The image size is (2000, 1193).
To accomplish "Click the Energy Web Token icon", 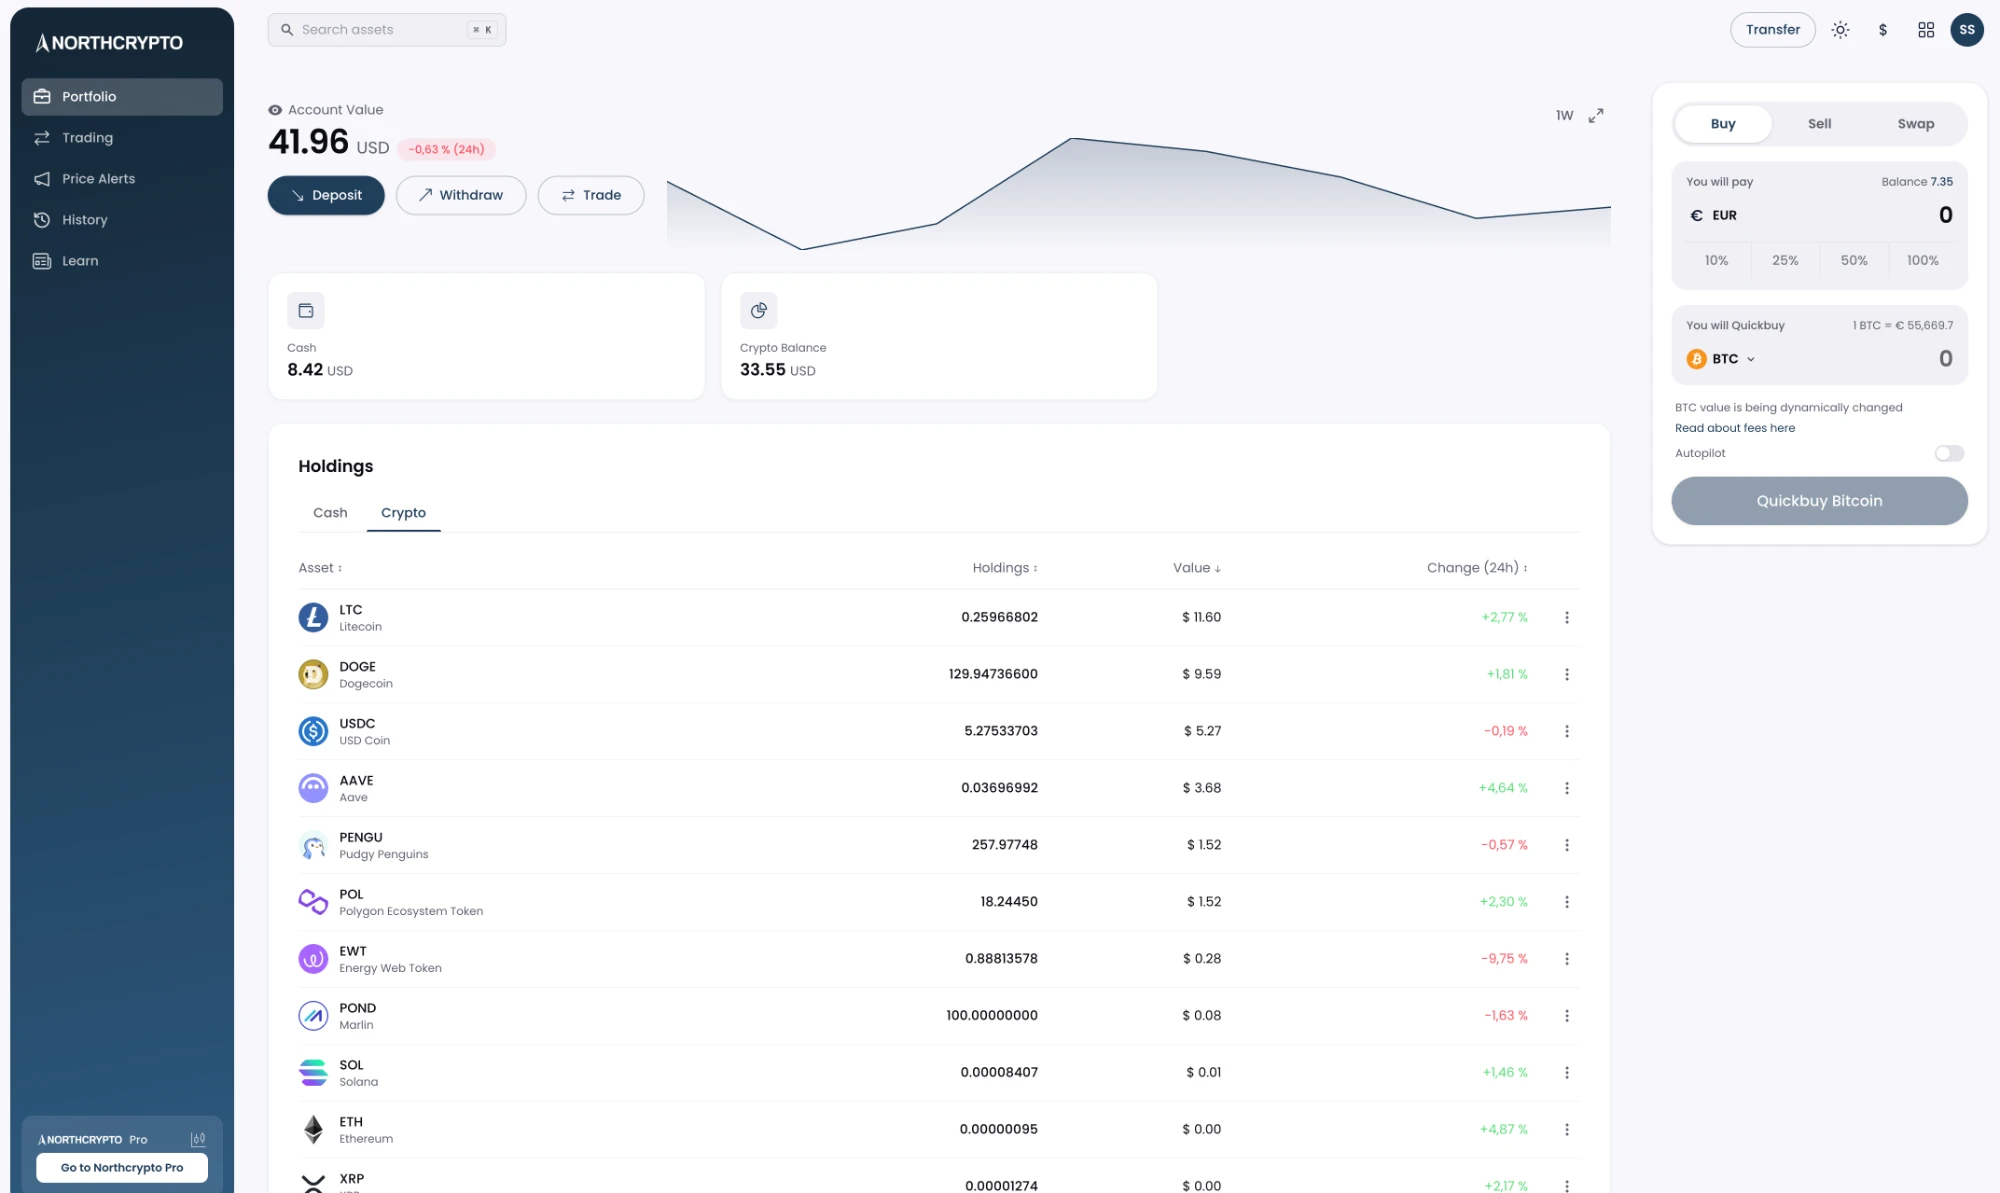I will point(313,959).
